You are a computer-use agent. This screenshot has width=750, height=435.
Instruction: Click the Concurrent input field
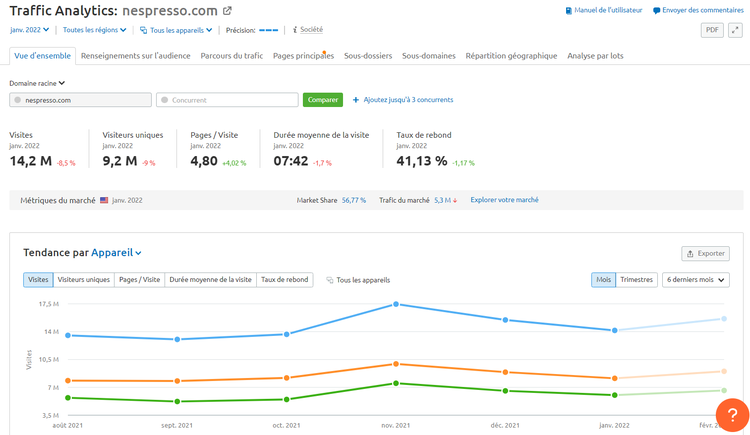tap(227, 100)
